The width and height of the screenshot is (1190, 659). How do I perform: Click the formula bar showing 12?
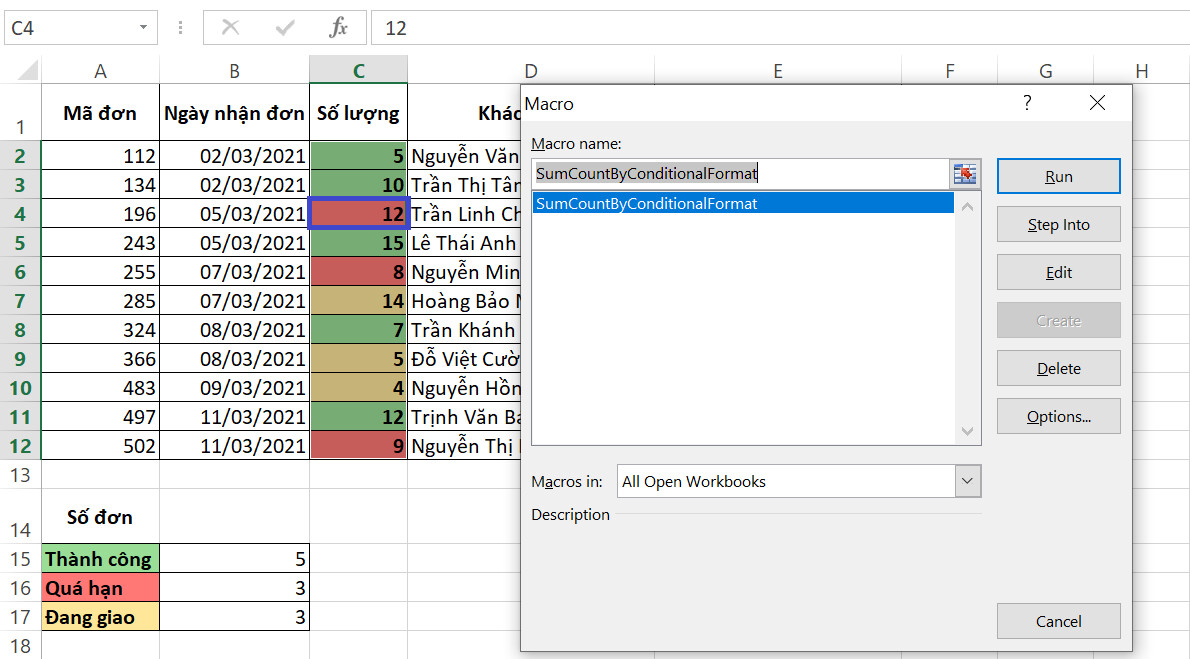pos(780,28)
